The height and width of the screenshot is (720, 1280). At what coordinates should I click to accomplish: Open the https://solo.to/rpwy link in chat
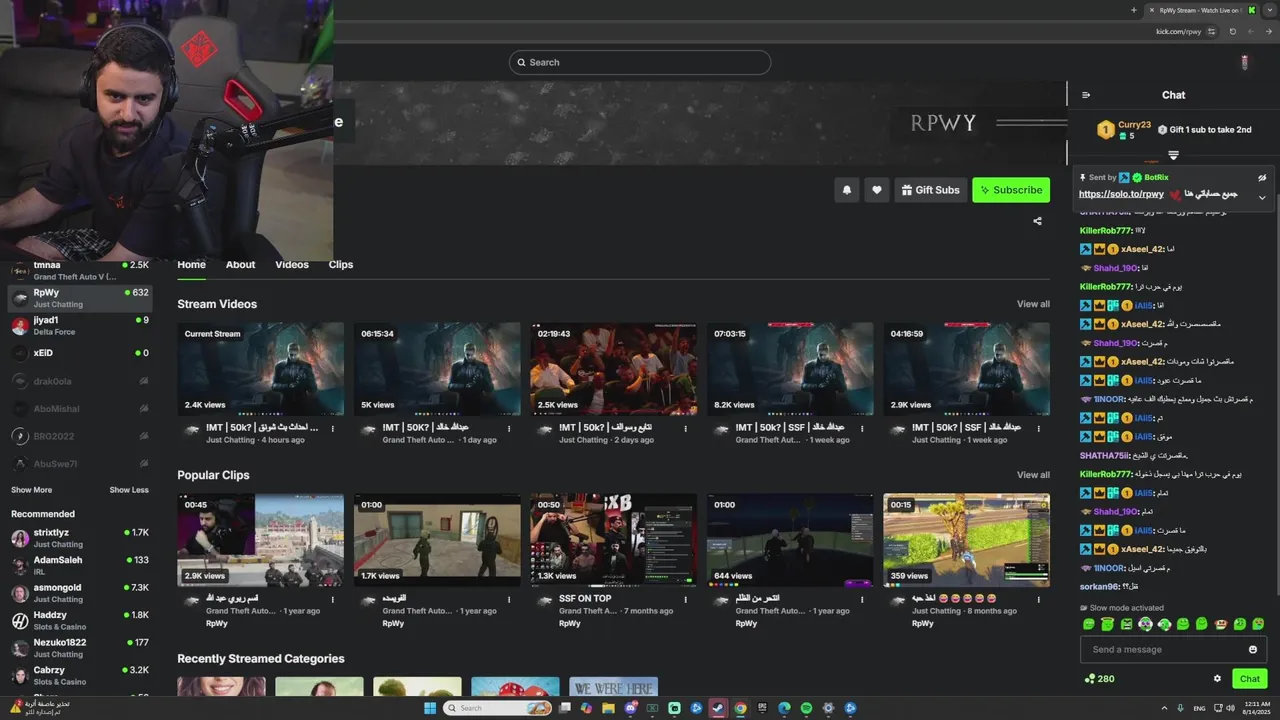click(x=1121, y=194)
